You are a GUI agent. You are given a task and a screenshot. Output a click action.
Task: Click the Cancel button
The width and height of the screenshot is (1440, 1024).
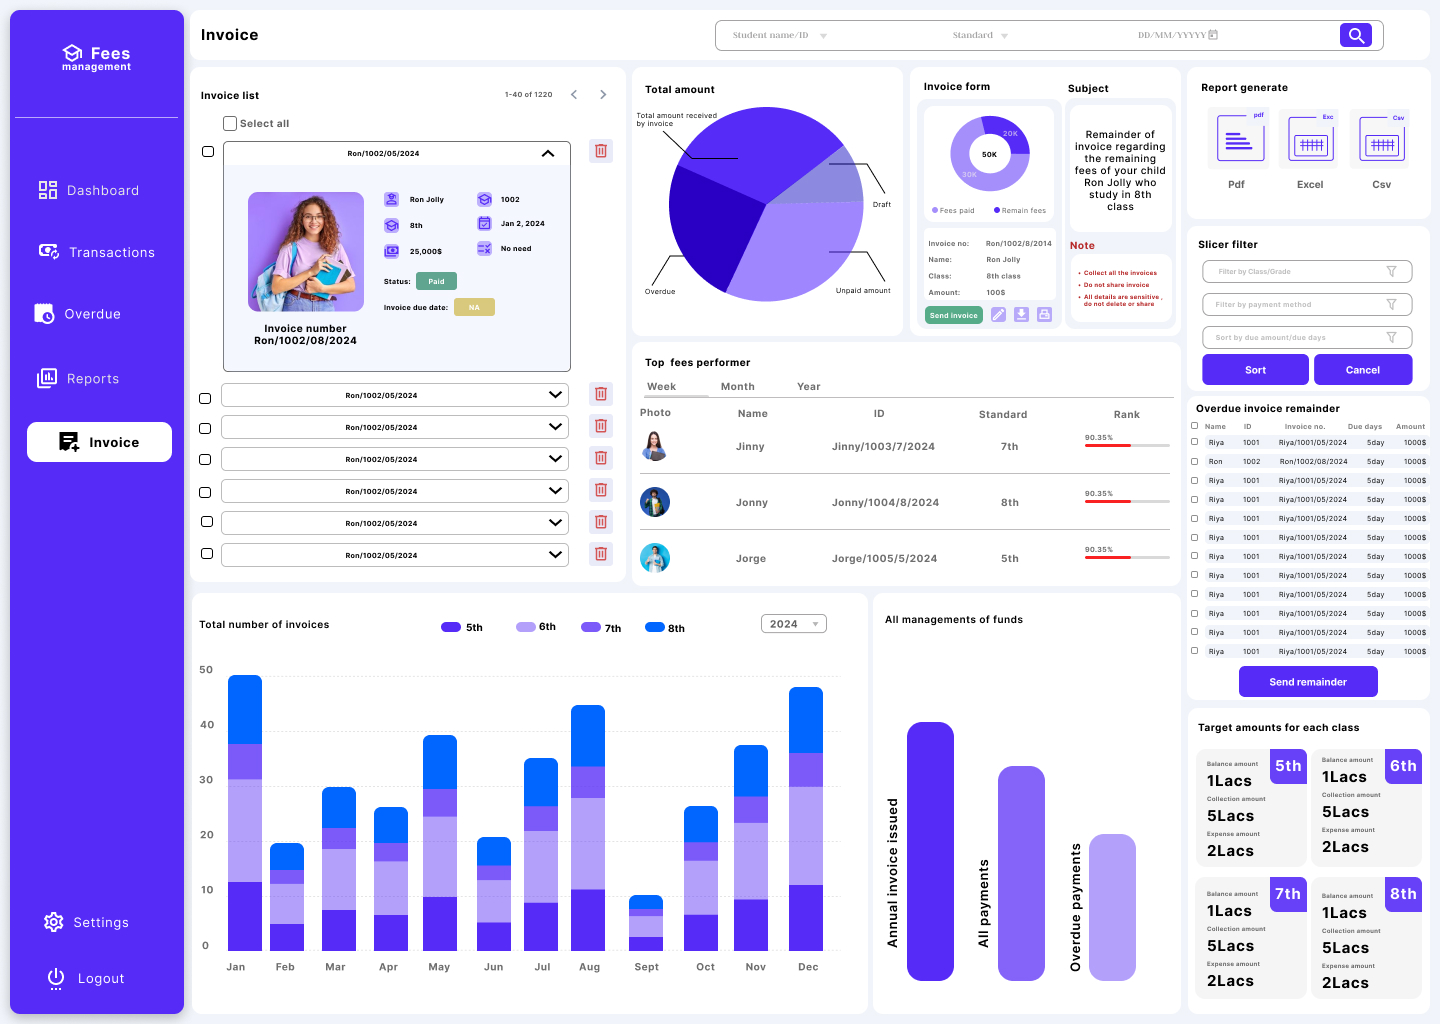click(1363, 370)
